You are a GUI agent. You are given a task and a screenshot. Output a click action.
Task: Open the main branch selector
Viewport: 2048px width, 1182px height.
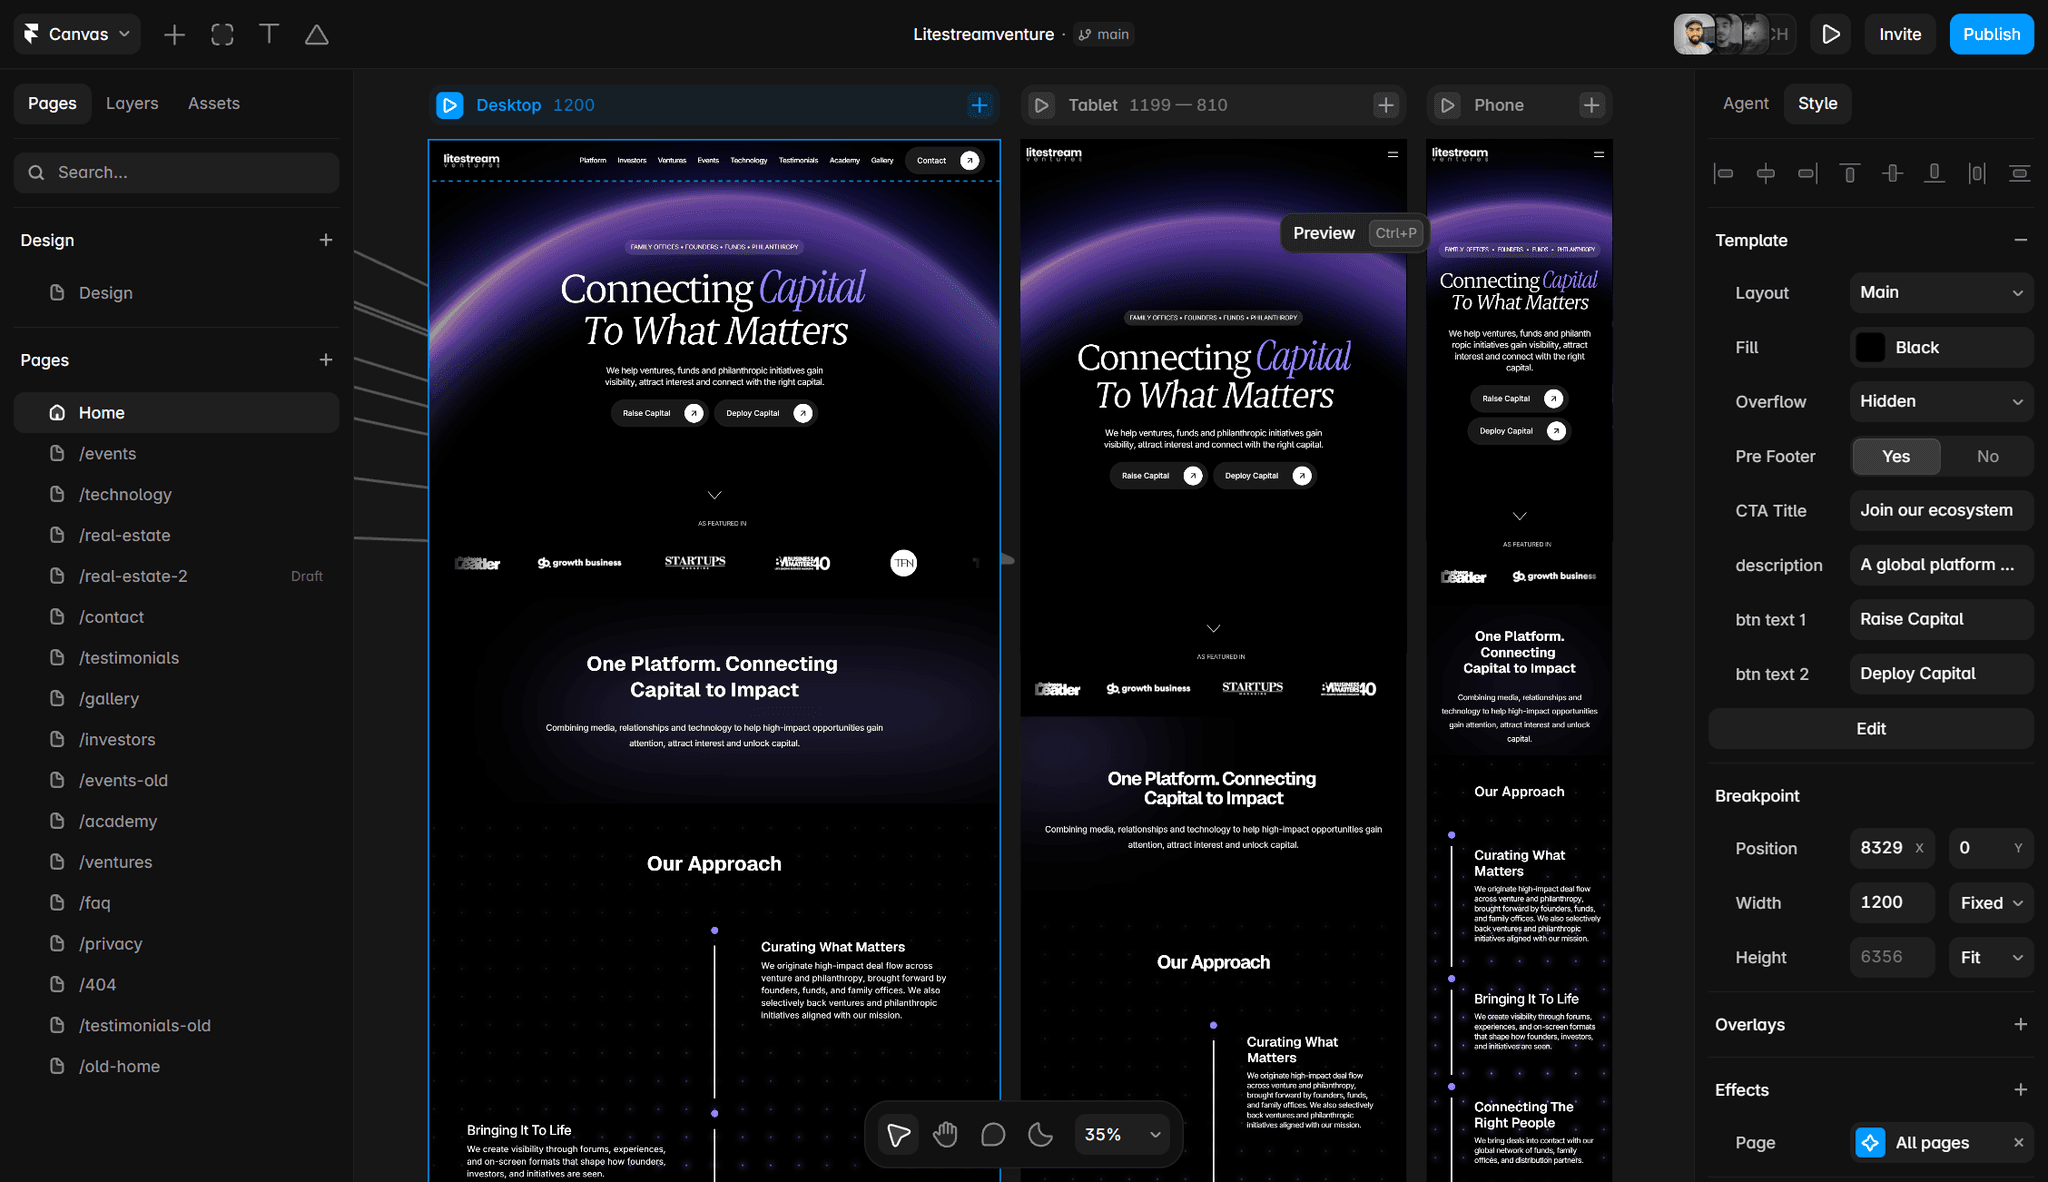(1104, 34)
